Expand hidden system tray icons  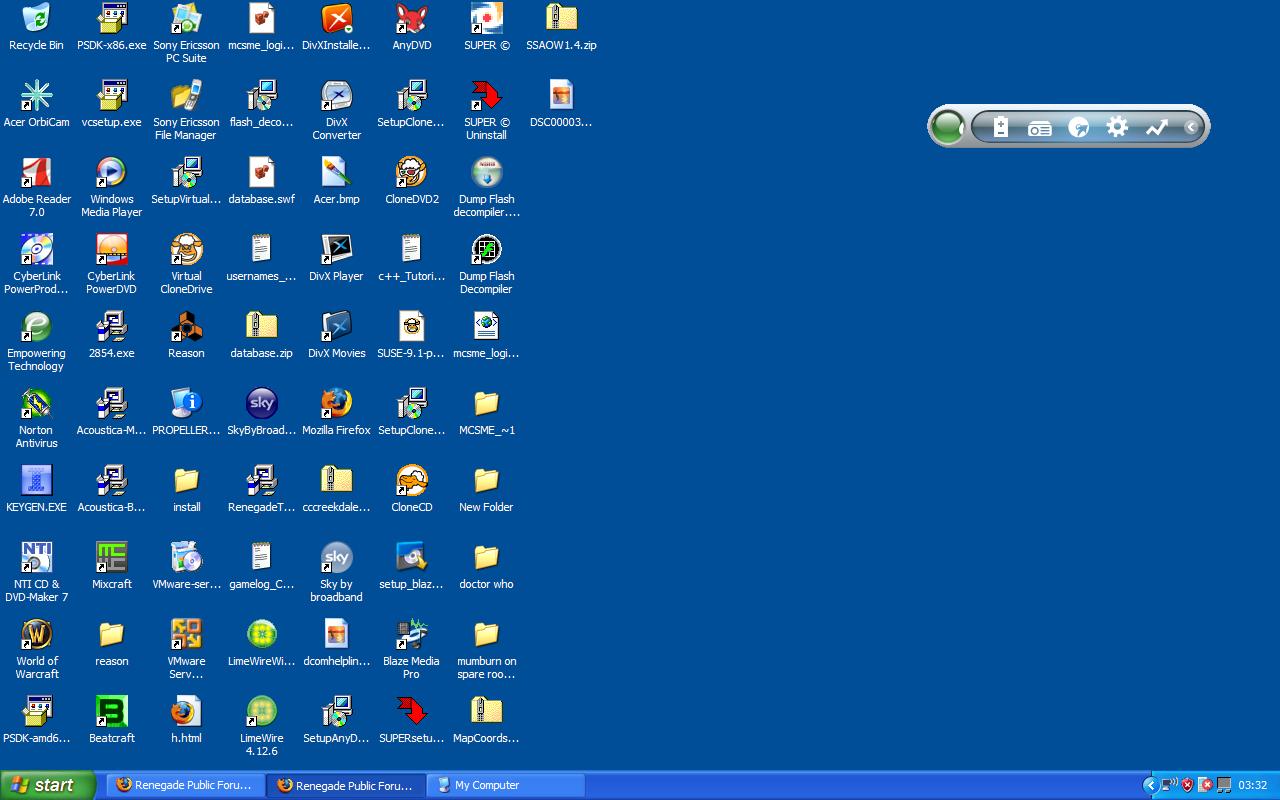coord(1150,785)
